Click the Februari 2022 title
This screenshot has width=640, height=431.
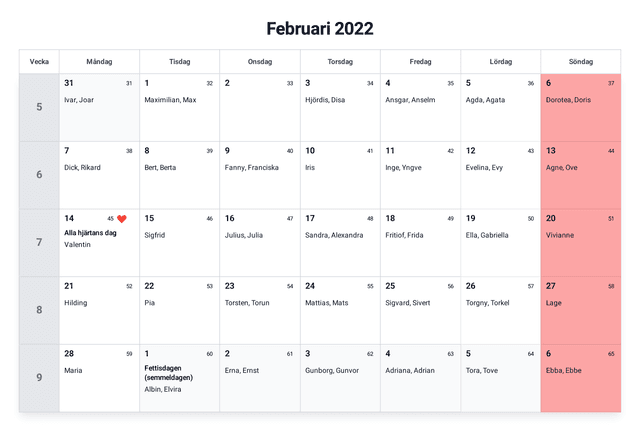pyautogui.click(x=320, y=28)
